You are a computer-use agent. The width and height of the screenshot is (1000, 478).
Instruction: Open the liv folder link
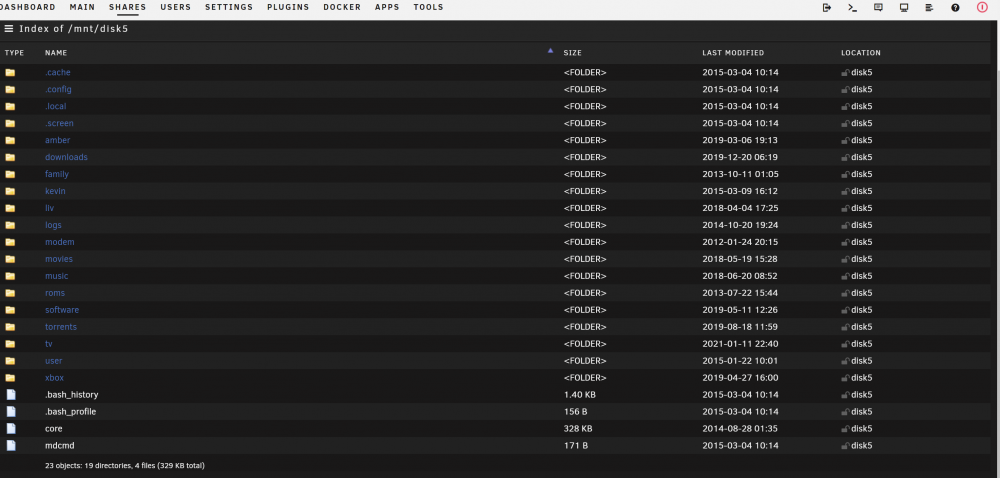pyautogui.click(x=50, y=208)
